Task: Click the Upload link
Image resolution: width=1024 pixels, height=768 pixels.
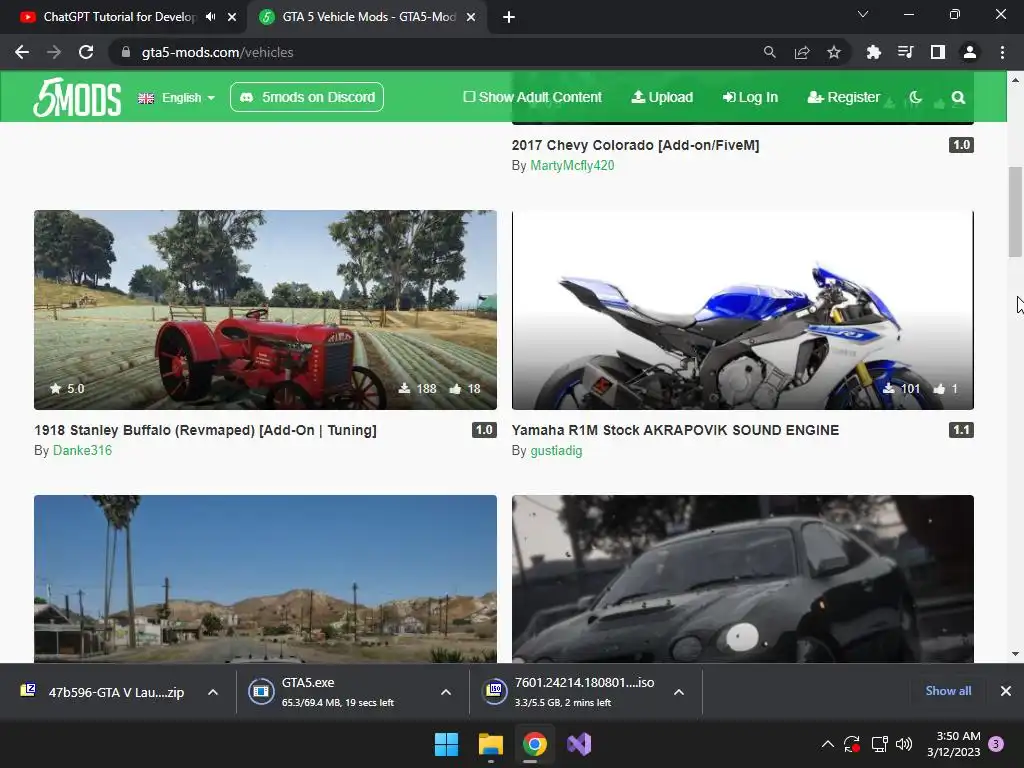Action: 662,97
